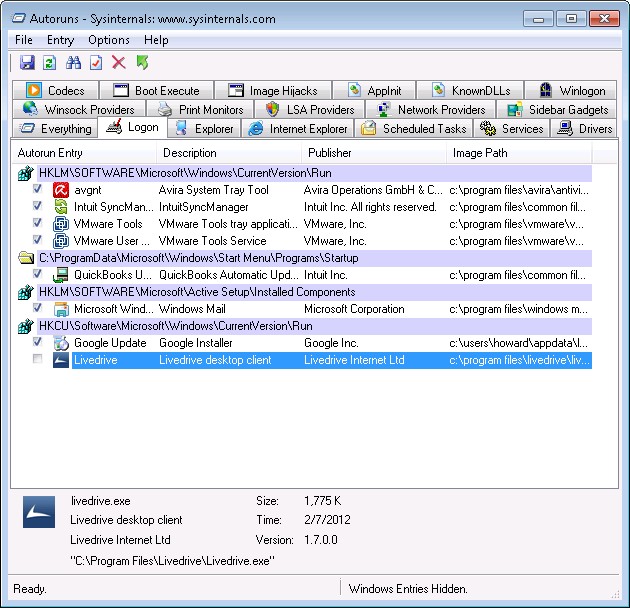Sort by the Description column header
The image size is (630, 608).
[229, 153]
